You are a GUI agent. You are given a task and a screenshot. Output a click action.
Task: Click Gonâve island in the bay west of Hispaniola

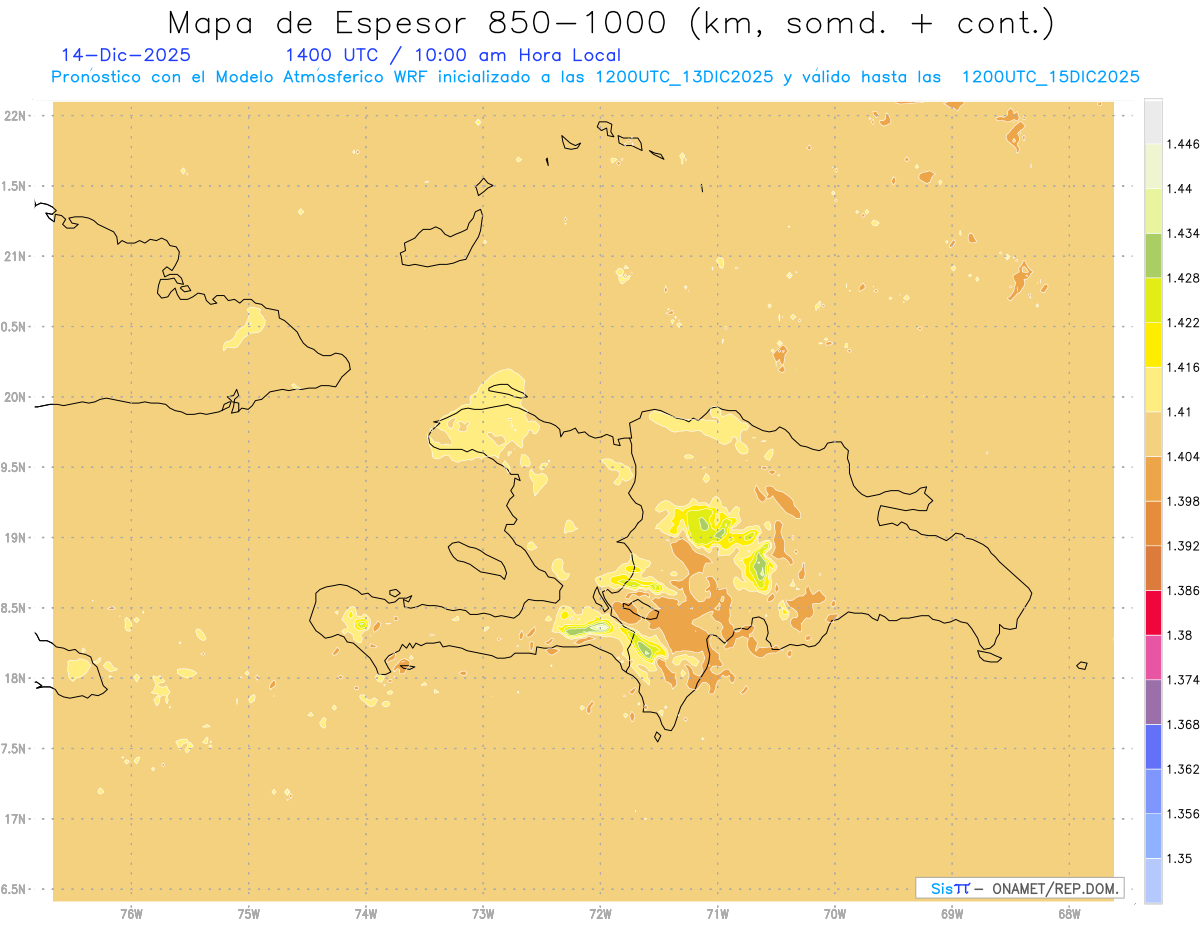(476, 558)
